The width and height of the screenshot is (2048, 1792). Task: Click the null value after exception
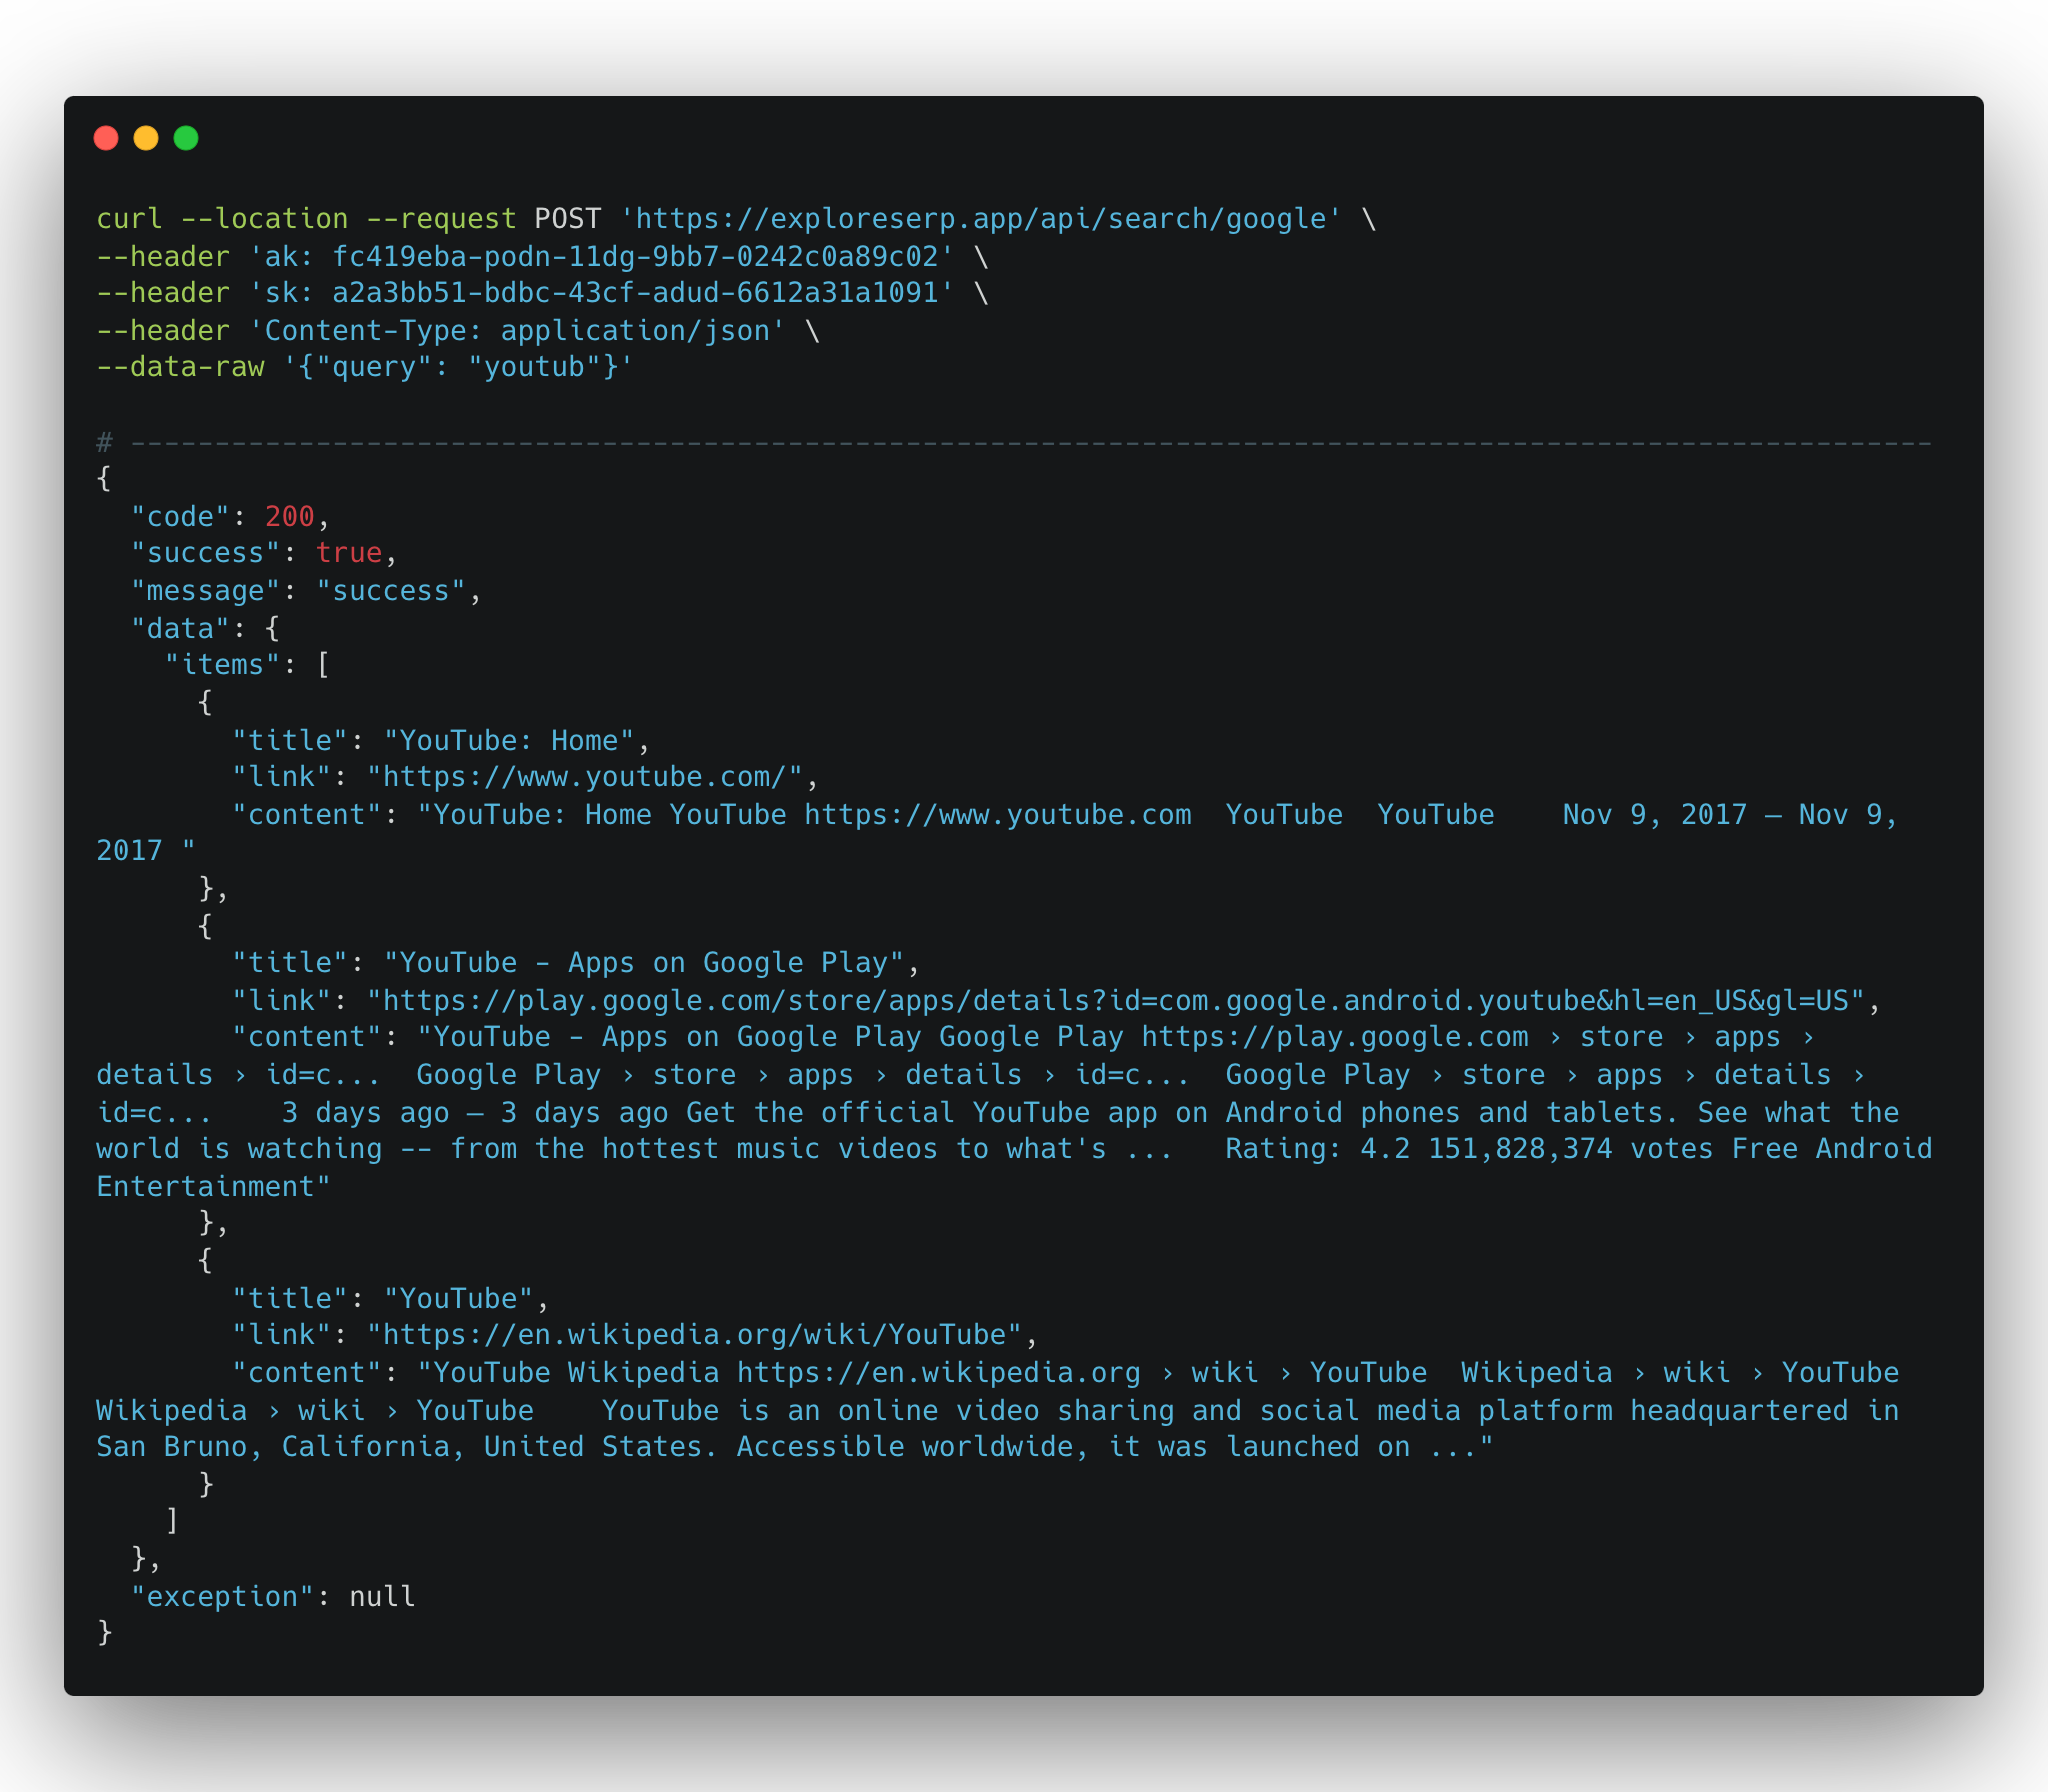(382, 1597)
